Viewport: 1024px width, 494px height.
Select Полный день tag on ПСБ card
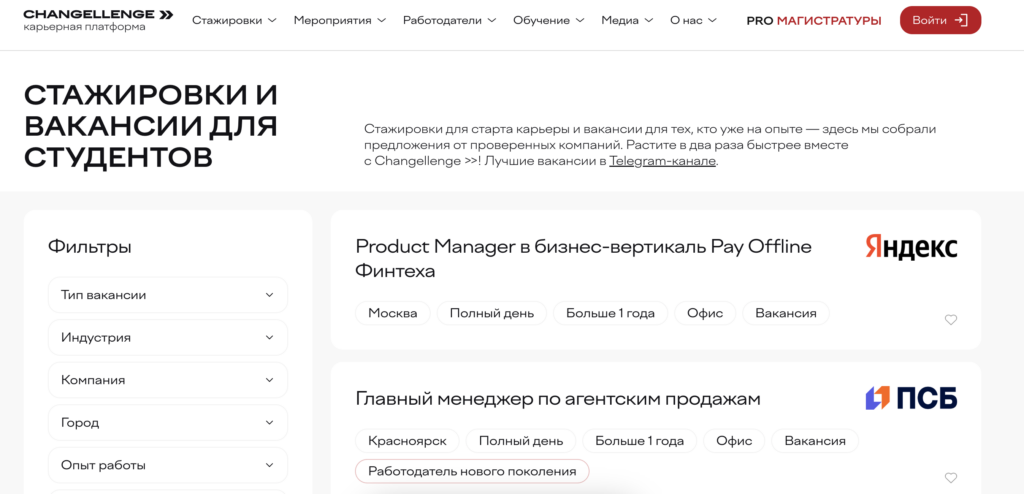[x=520, y=441]
